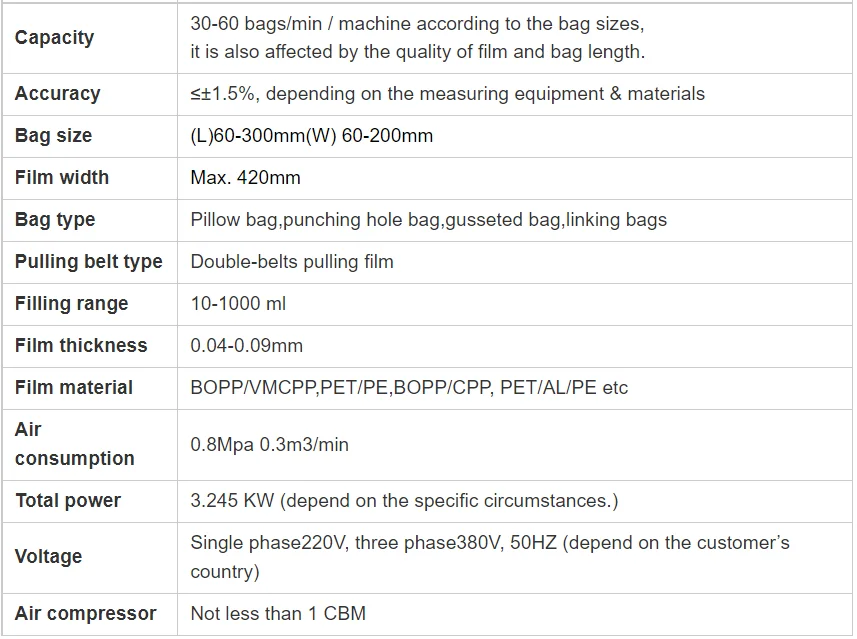Click the Capacity row label

54,38
